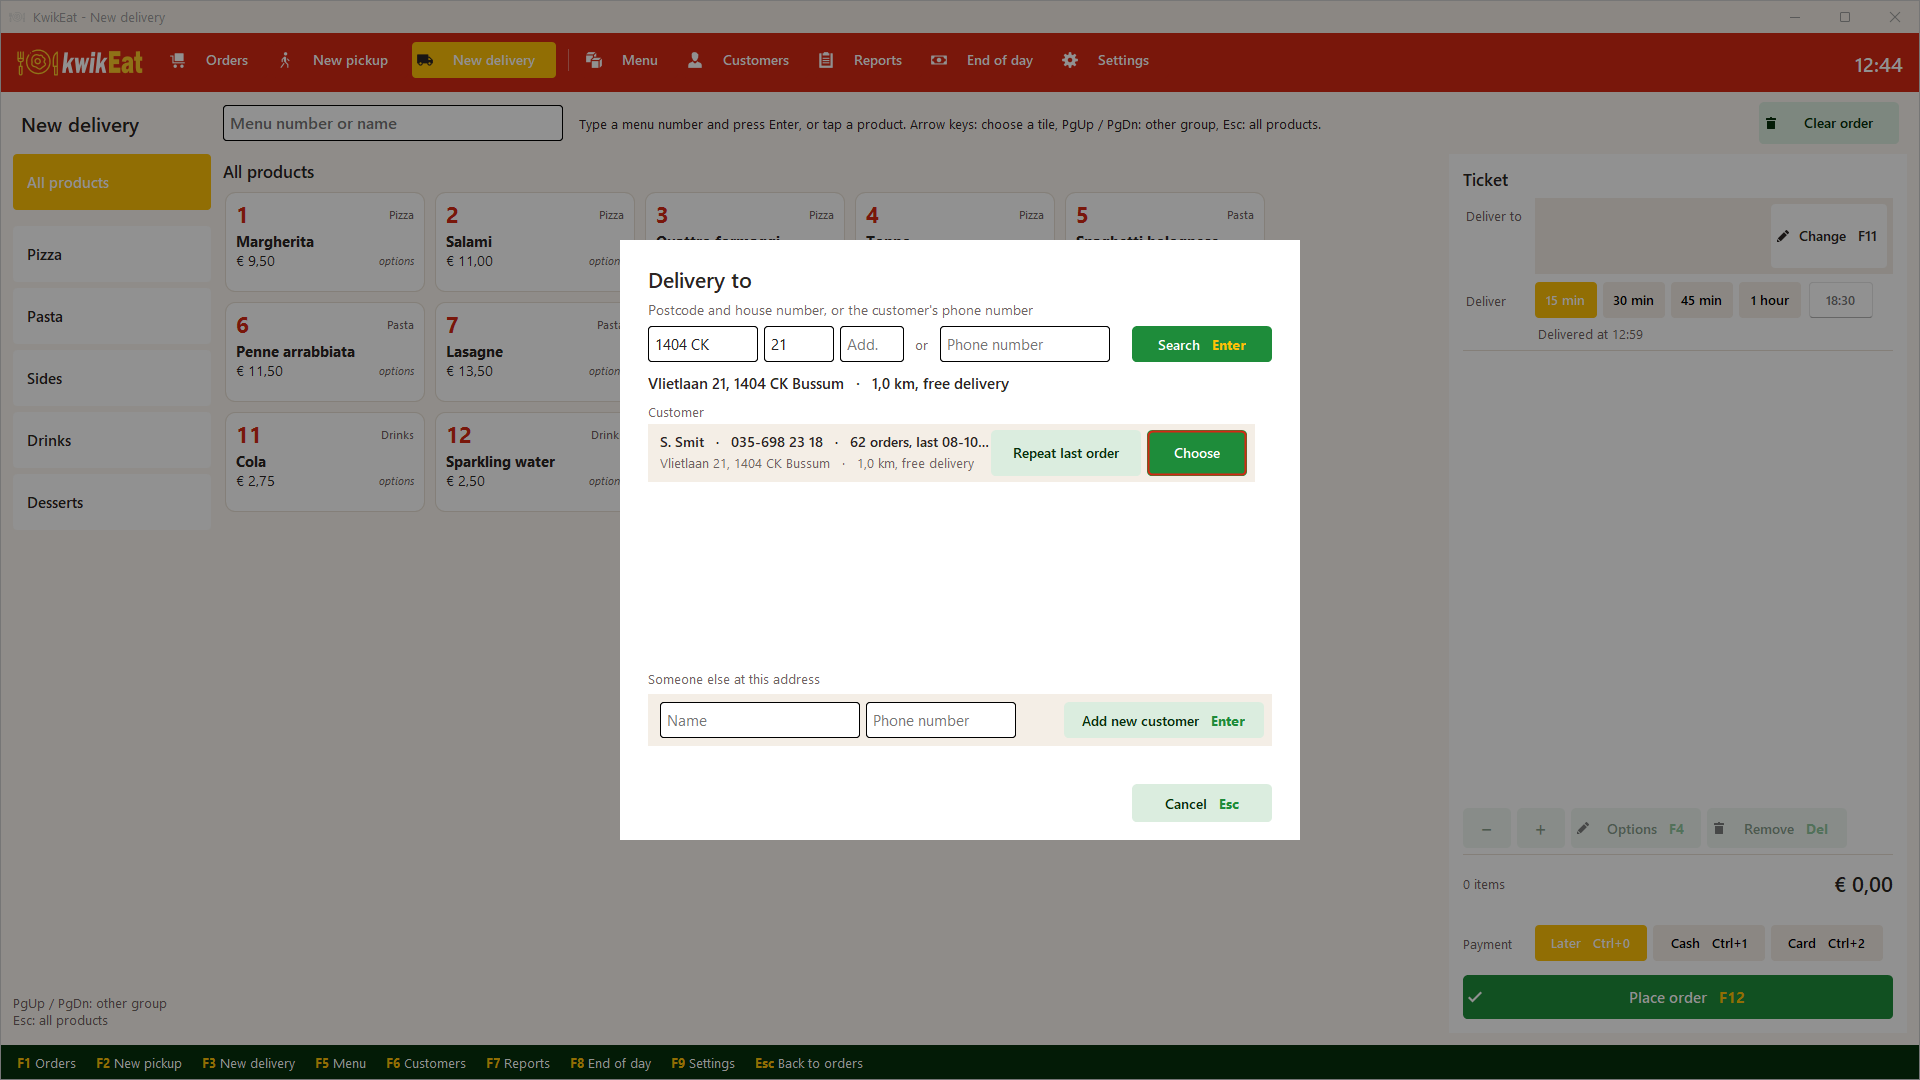Image resolution: width=1920 pixels, height=1080 pixels.
Task: Click the Menu icon in top bar
Action: click(x=594, y=60)
